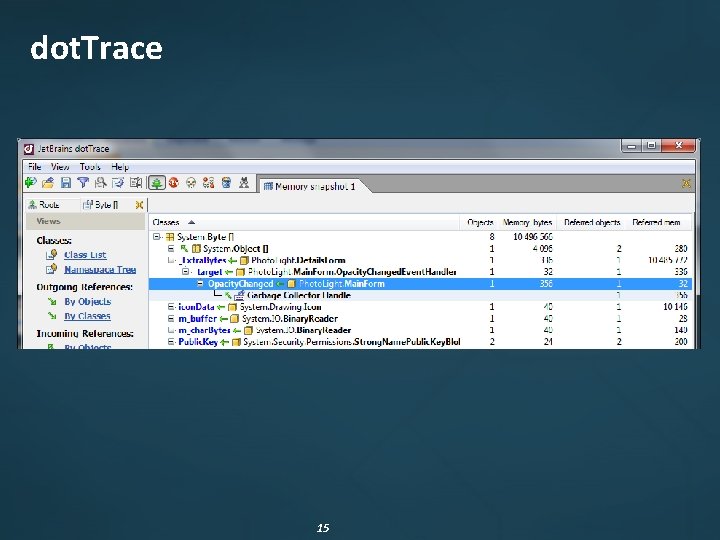Expand the System.Object [] node
The image size is (720, 540).
171,248
